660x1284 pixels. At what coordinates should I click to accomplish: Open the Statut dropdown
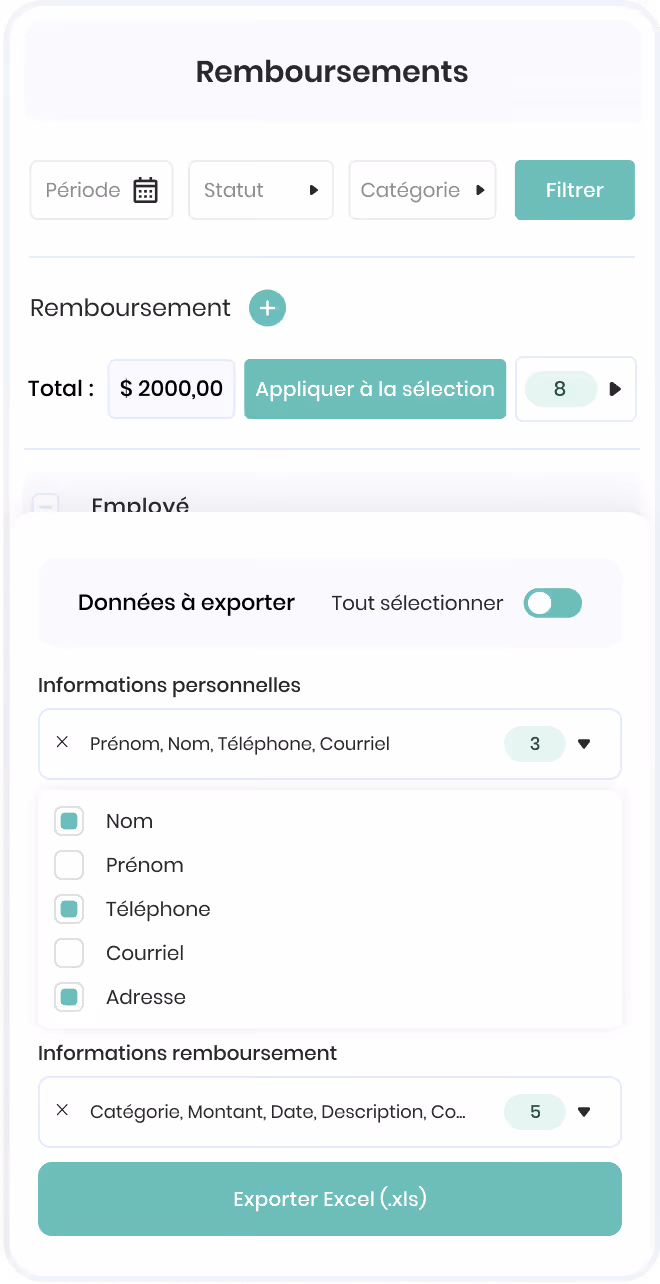(261, 190)
